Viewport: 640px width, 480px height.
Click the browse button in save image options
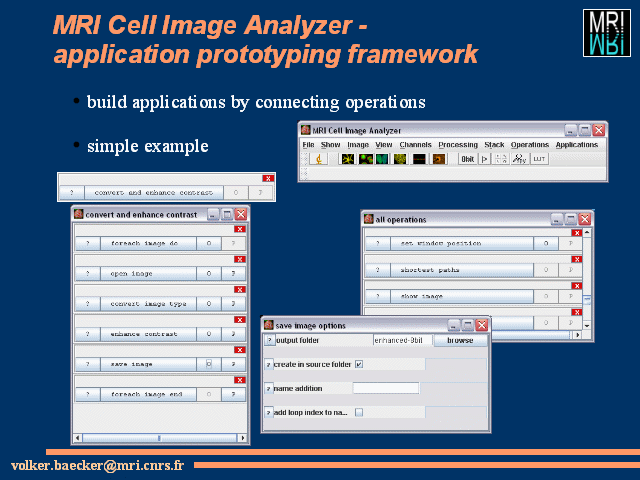point(460,340)
